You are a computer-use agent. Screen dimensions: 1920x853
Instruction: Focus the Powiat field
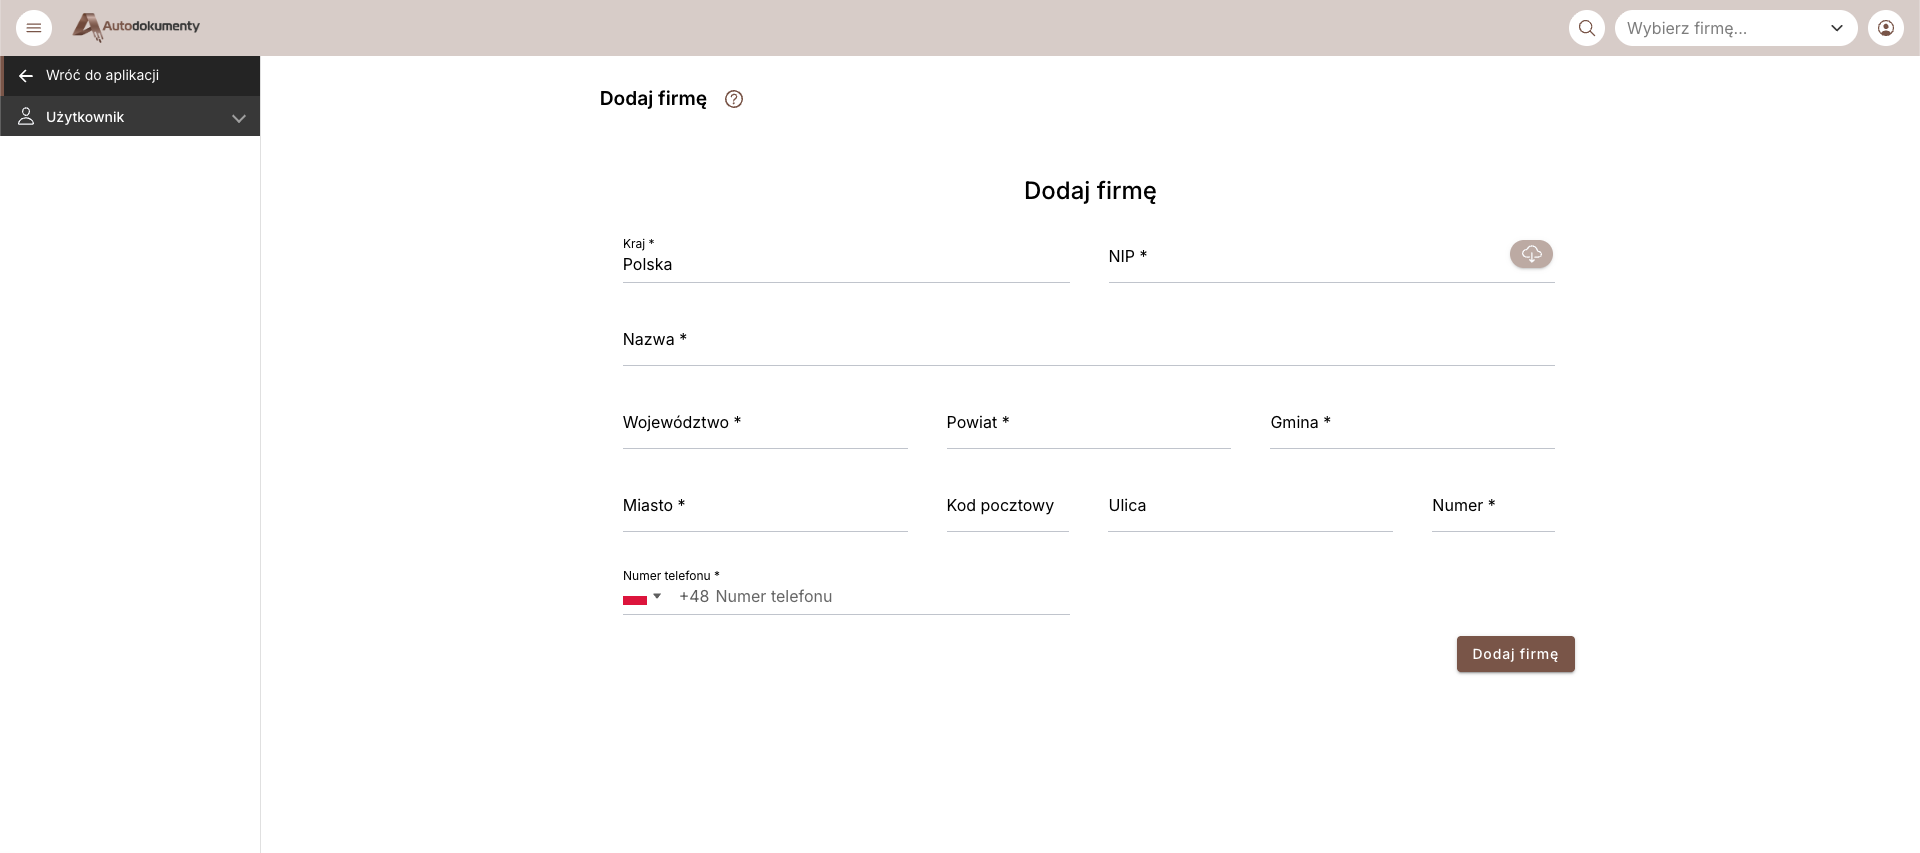click(1088, 424)
